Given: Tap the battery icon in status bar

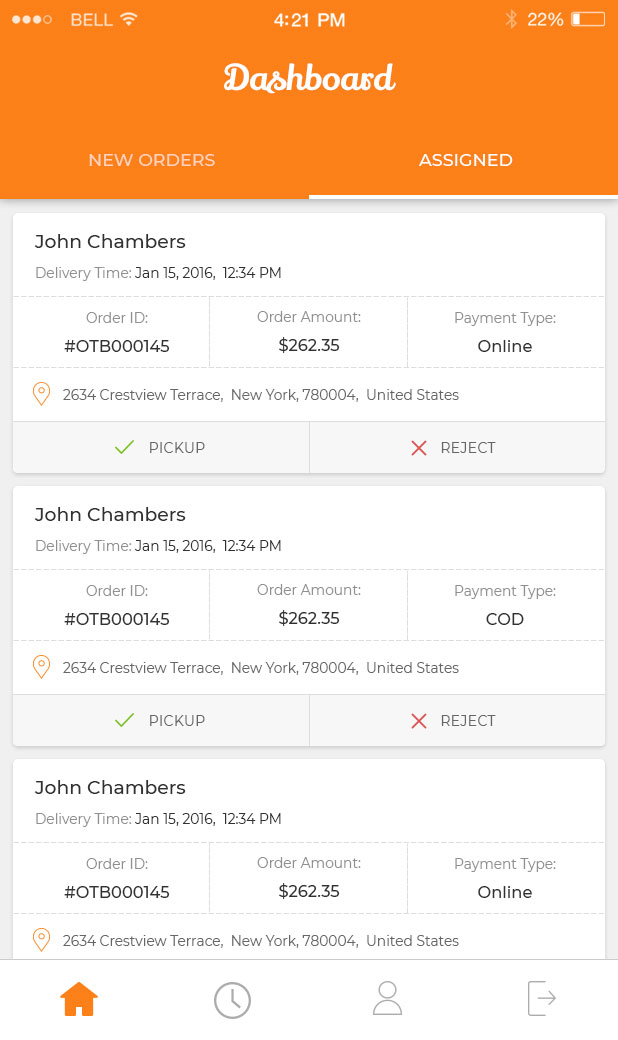Looking at the screenshot, I should click(x=588, y=19).
